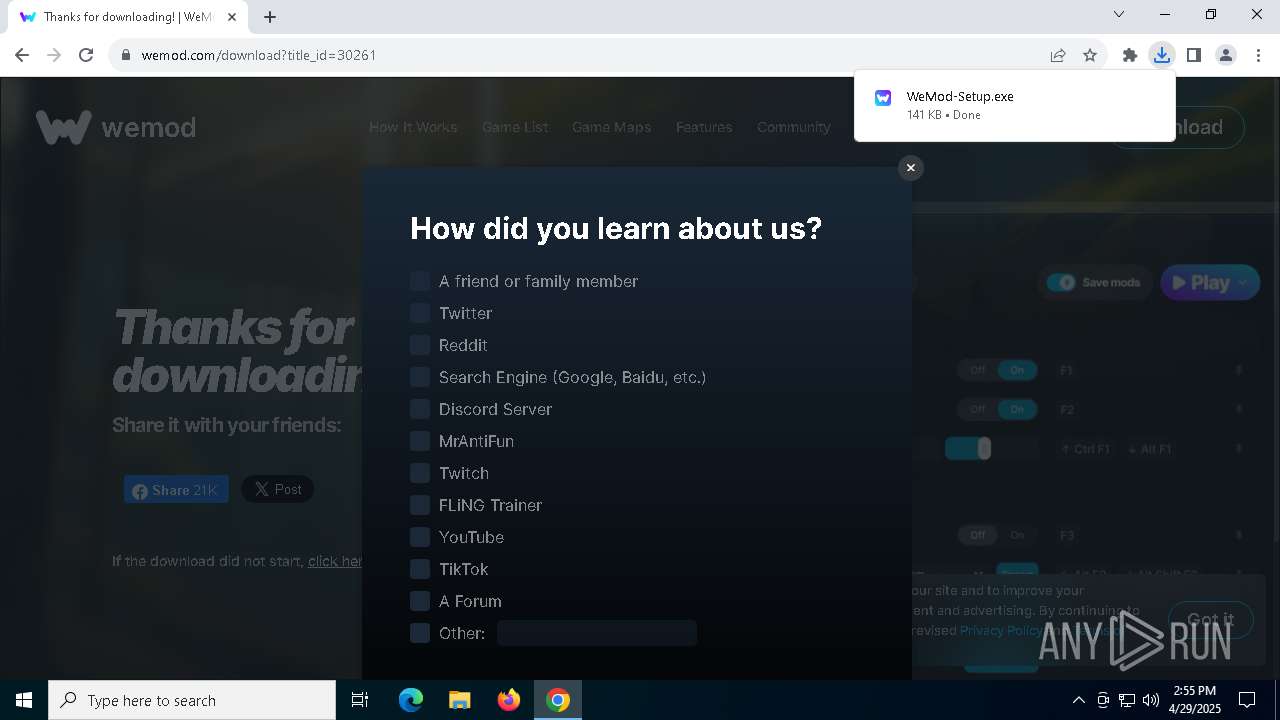Open 'Features' nav item

coord(704,127)
